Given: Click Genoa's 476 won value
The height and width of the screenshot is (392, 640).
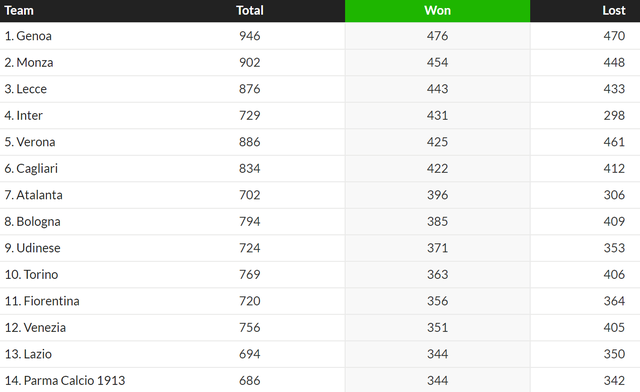Looking at the screenshot, I should (437, 36).
